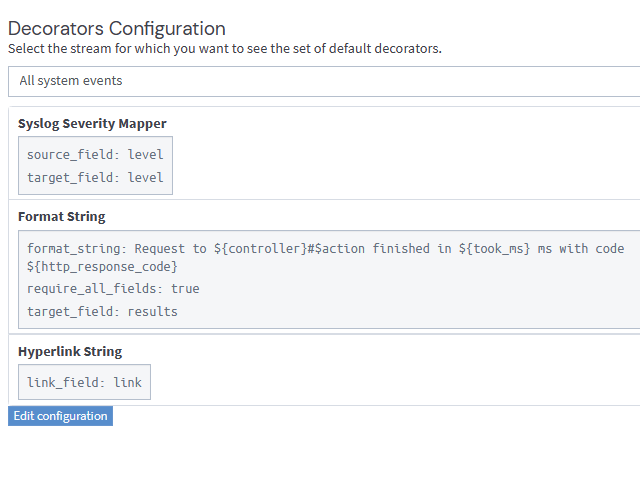
Task: Click the Decorators Configuration heading
Action: 117,29
